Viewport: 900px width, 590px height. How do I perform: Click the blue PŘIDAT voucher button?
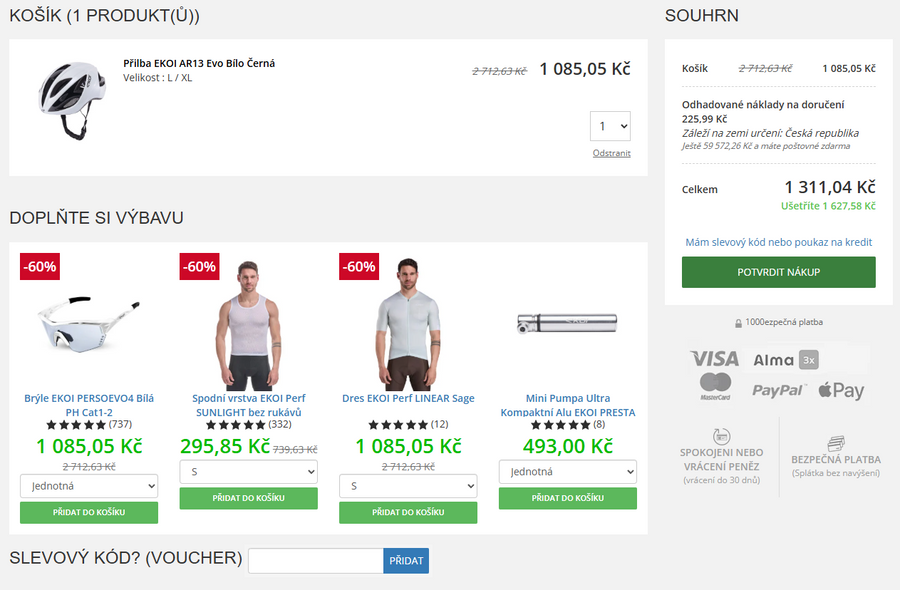click(x=406, y=561)
